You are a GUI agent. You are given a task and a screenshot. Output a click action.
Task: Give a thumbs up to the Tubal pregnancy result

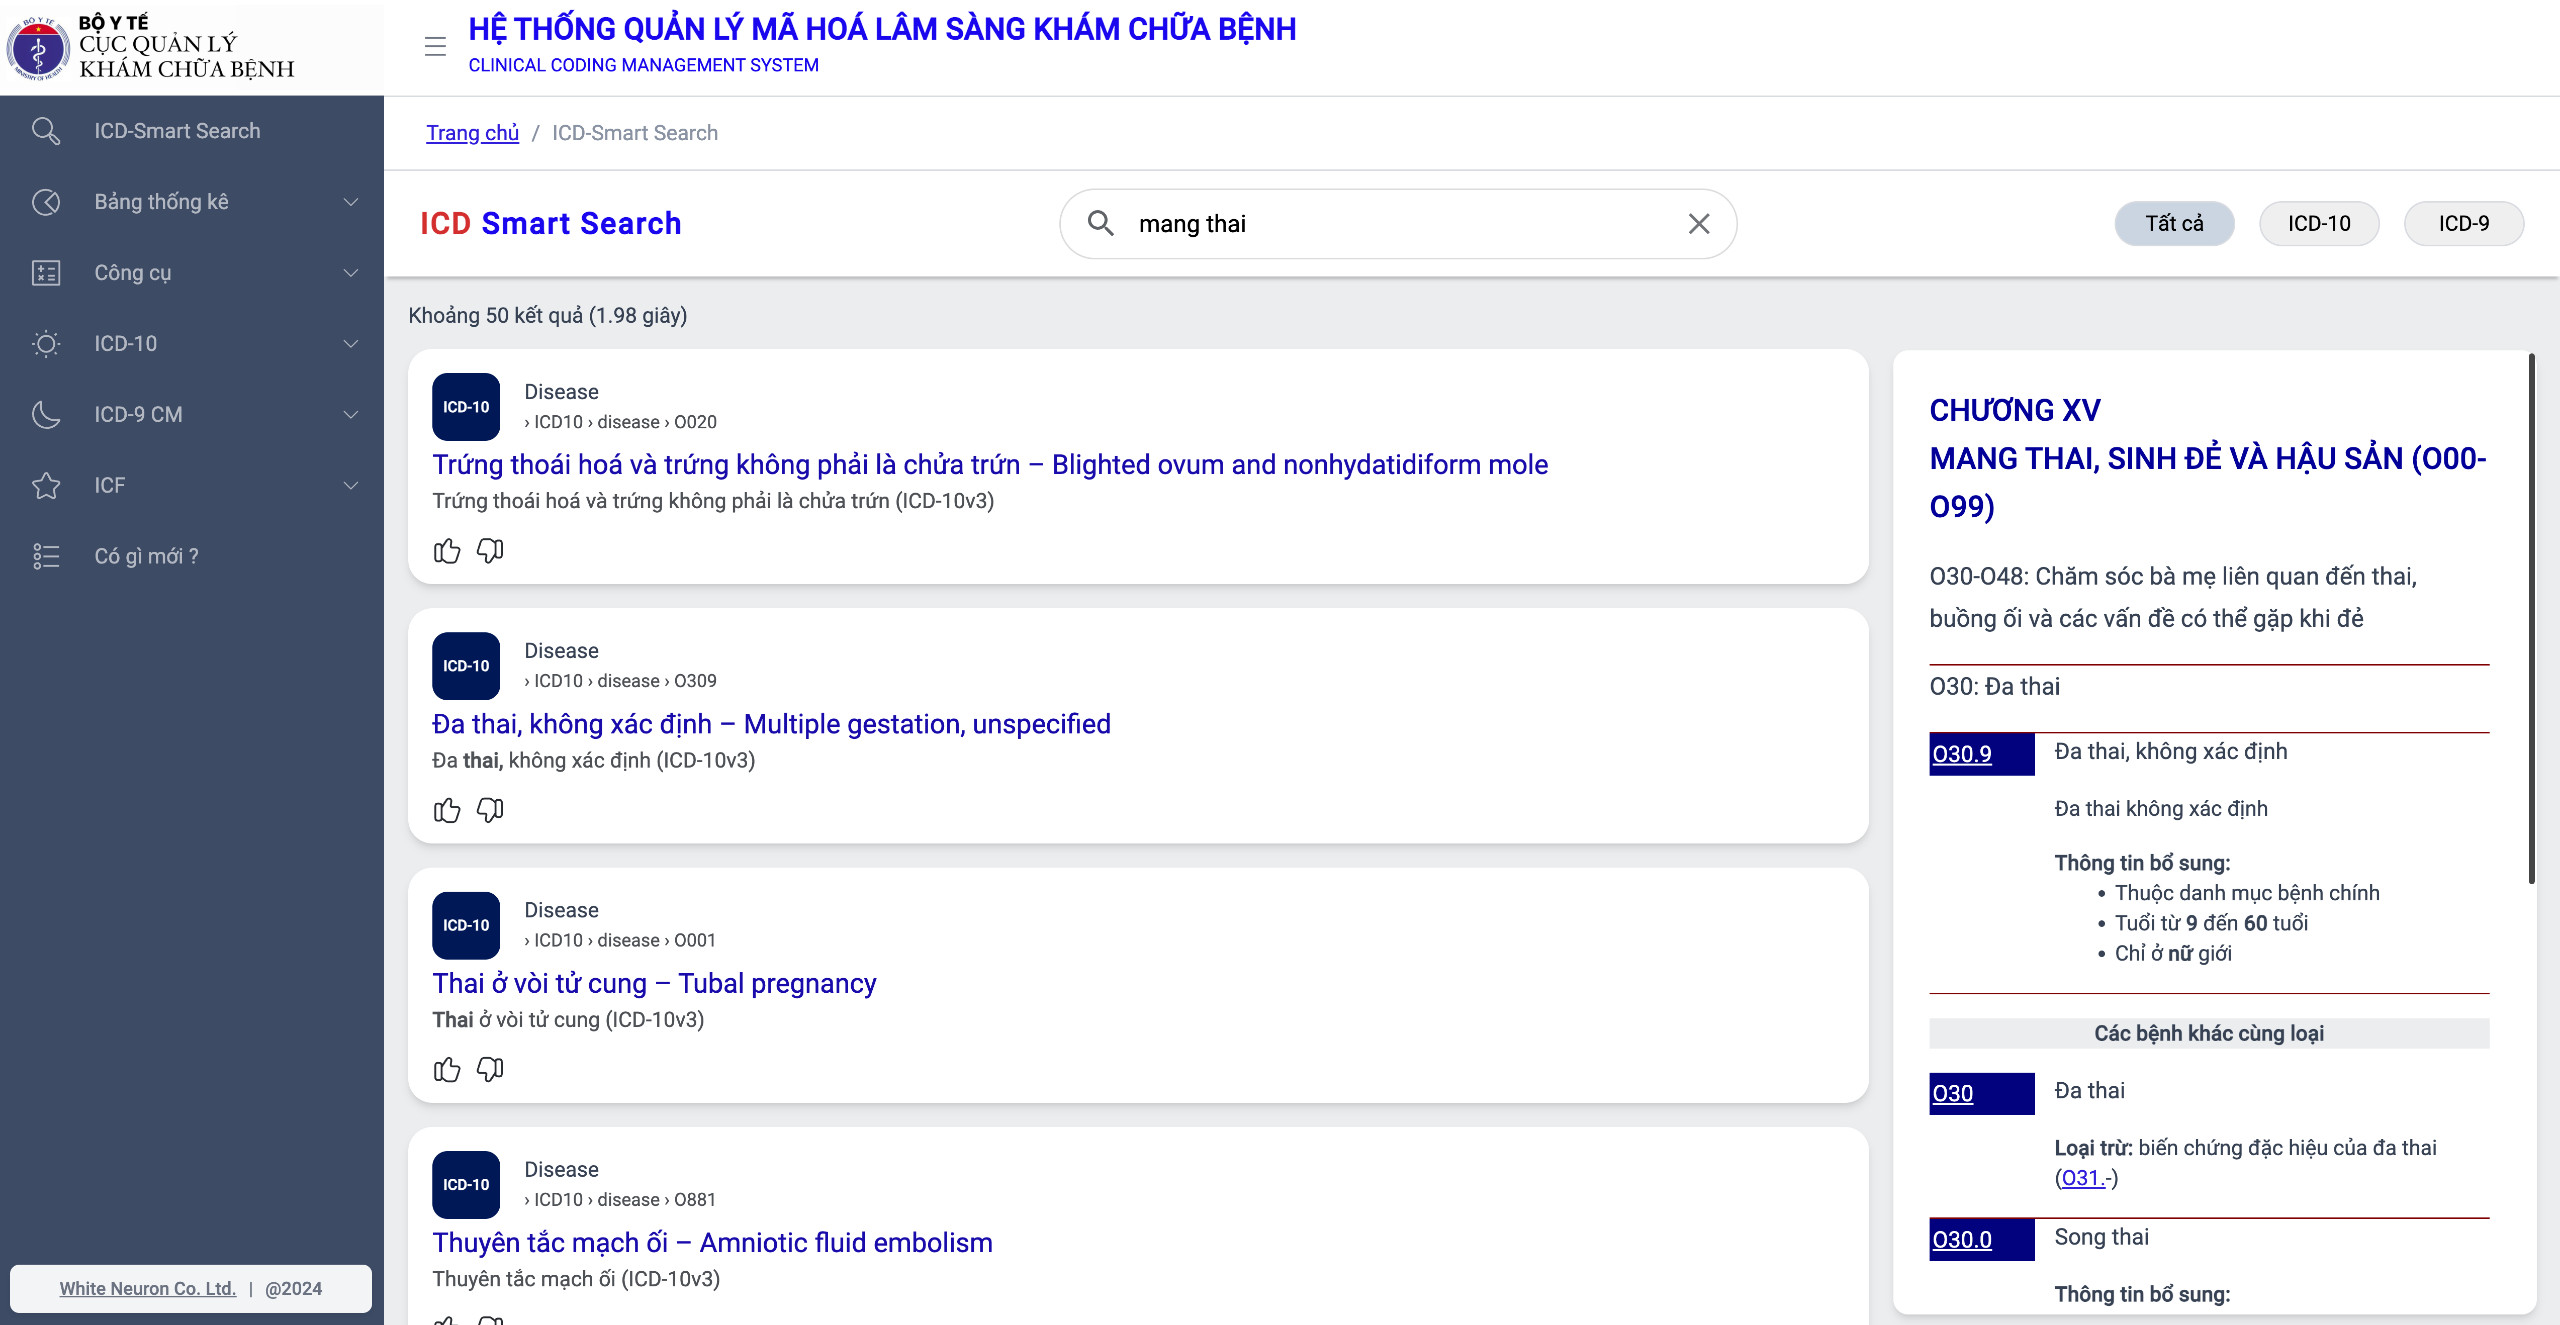tap(447, 1069)
